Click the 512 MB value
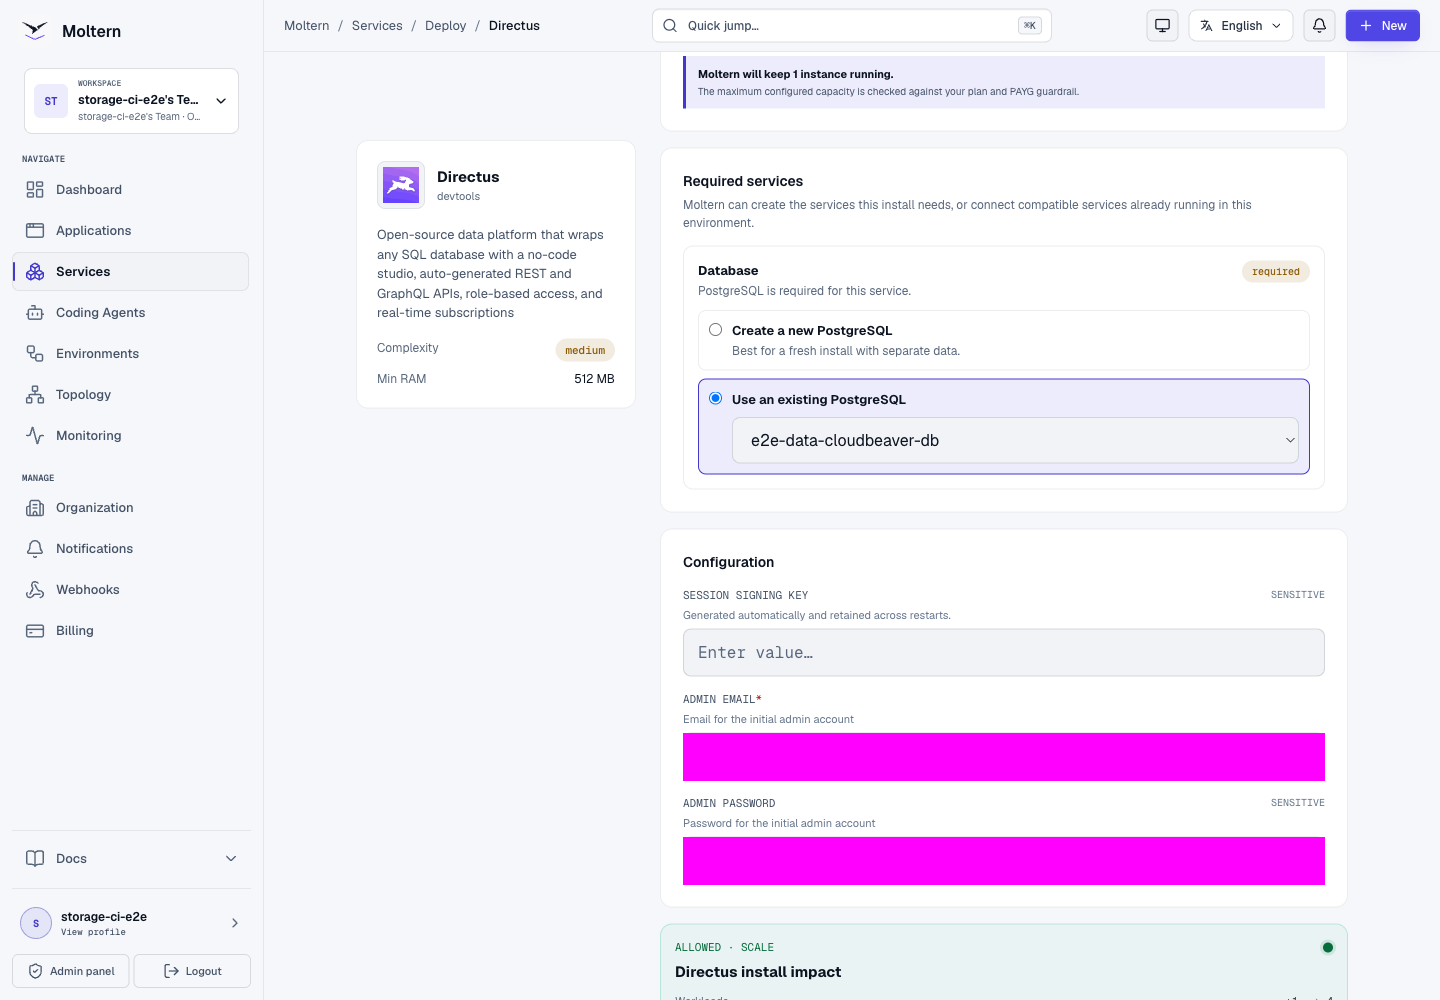Viewport: 1440px width, 1000px height. (594, 379)
